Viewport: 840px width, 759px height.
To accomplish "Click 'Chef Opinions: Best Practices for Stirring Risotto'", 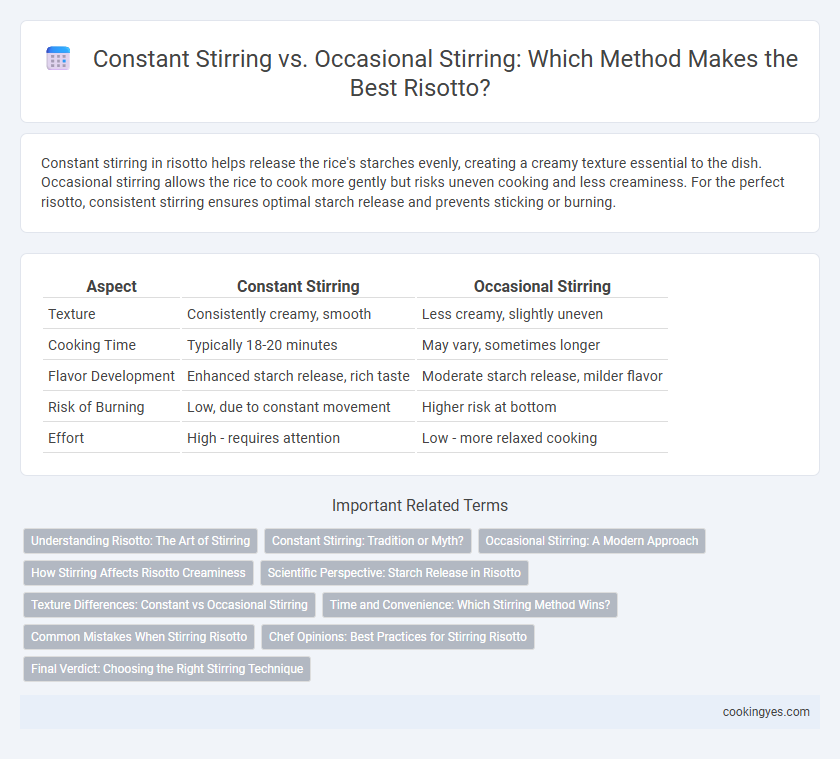I will pyautogui.click(x=398, y=637).
